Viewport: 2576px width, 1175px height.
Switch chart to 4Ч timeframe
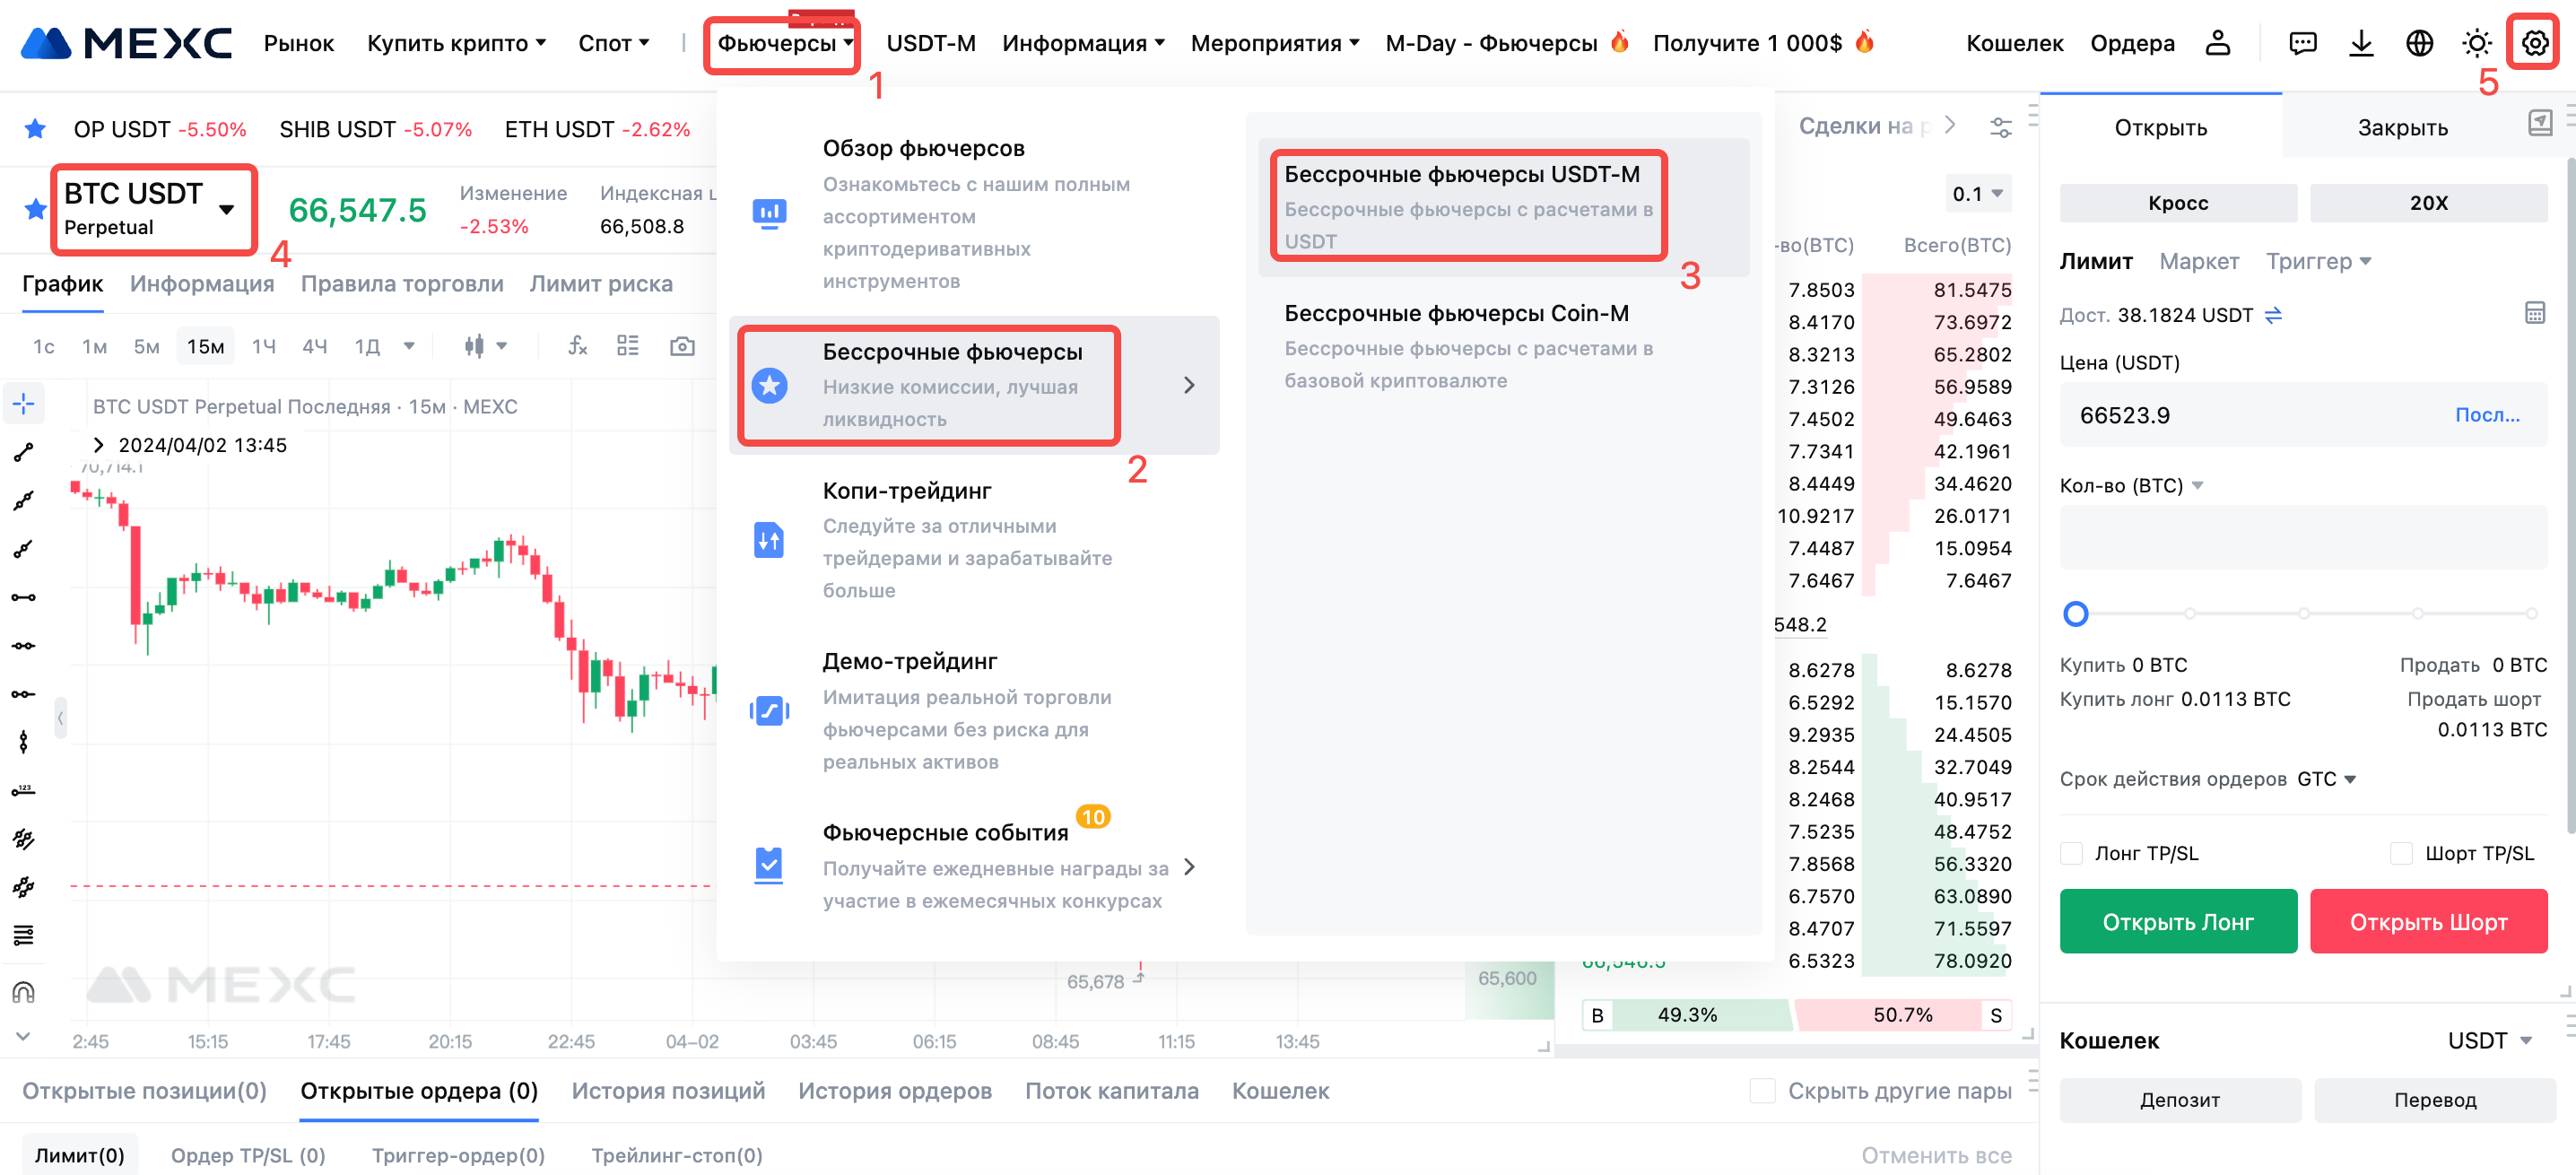point(315,346)
